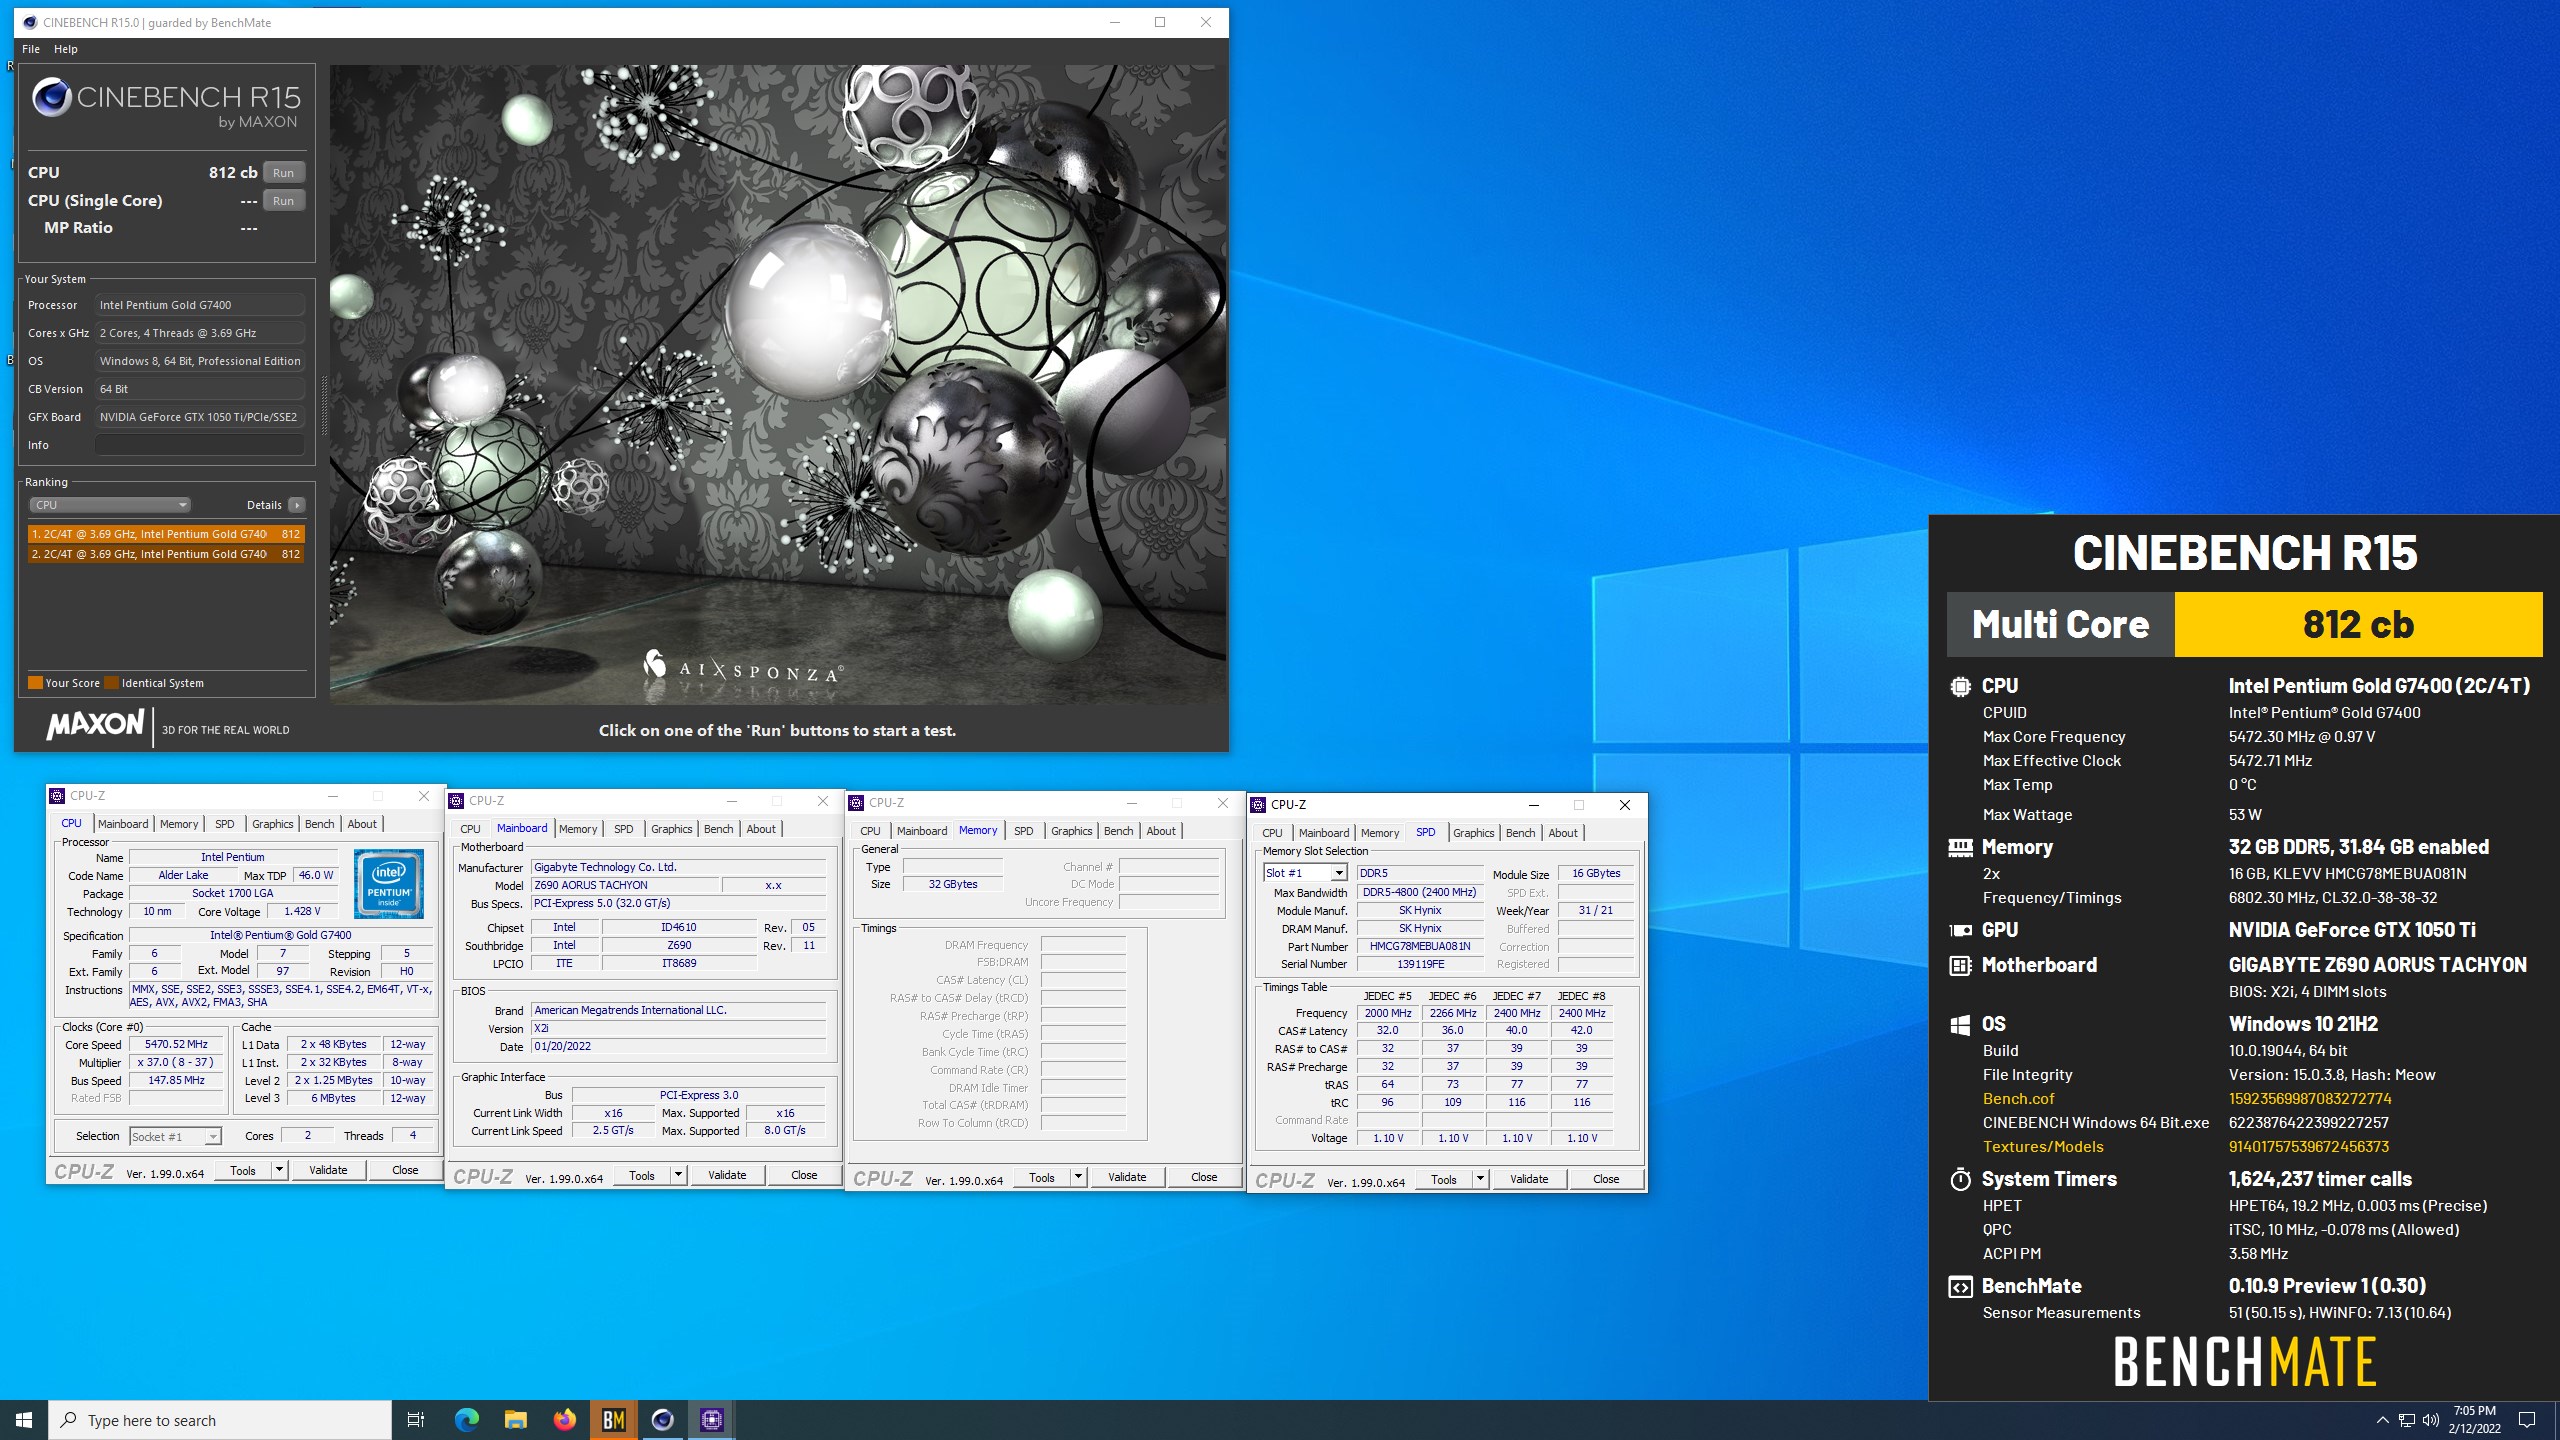
Task: Click Tools in first CPU-Z window
Action: pos(243,1170)
